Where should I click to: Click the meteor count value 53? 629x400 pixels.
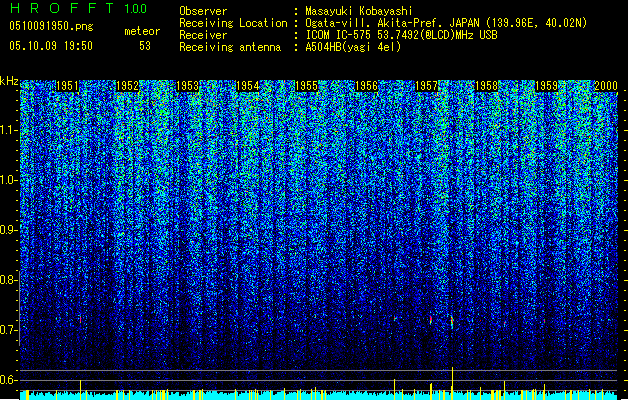[145, 46]
